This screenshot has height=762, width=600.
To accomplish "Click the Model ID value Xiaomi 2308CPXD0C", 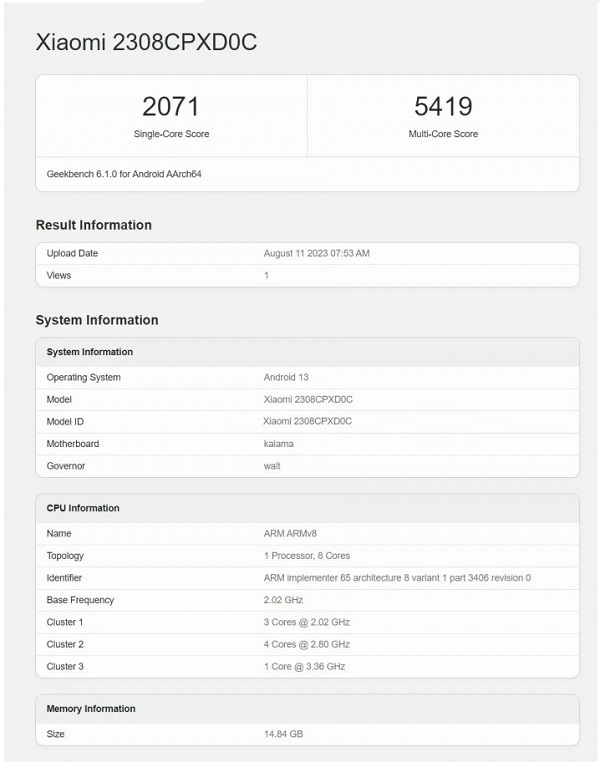I will point(308,421).
